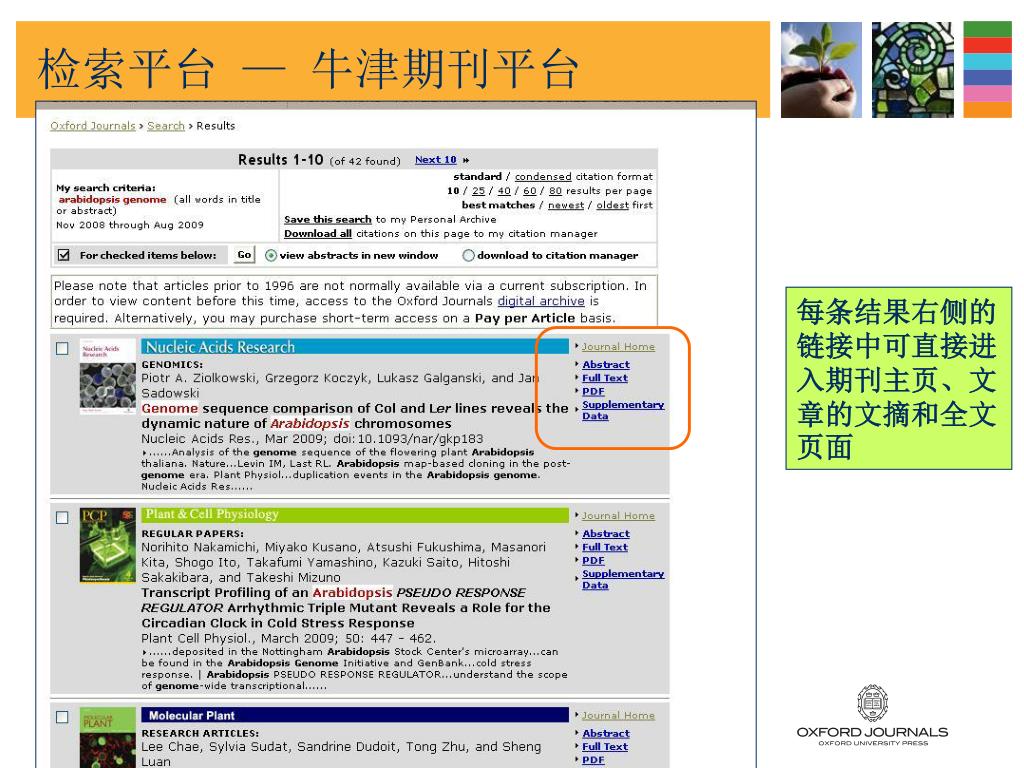This screenshot has height=768, width=1024.
Task: Click the 'Results 1-10' heading text
Action: click(281, 160)
